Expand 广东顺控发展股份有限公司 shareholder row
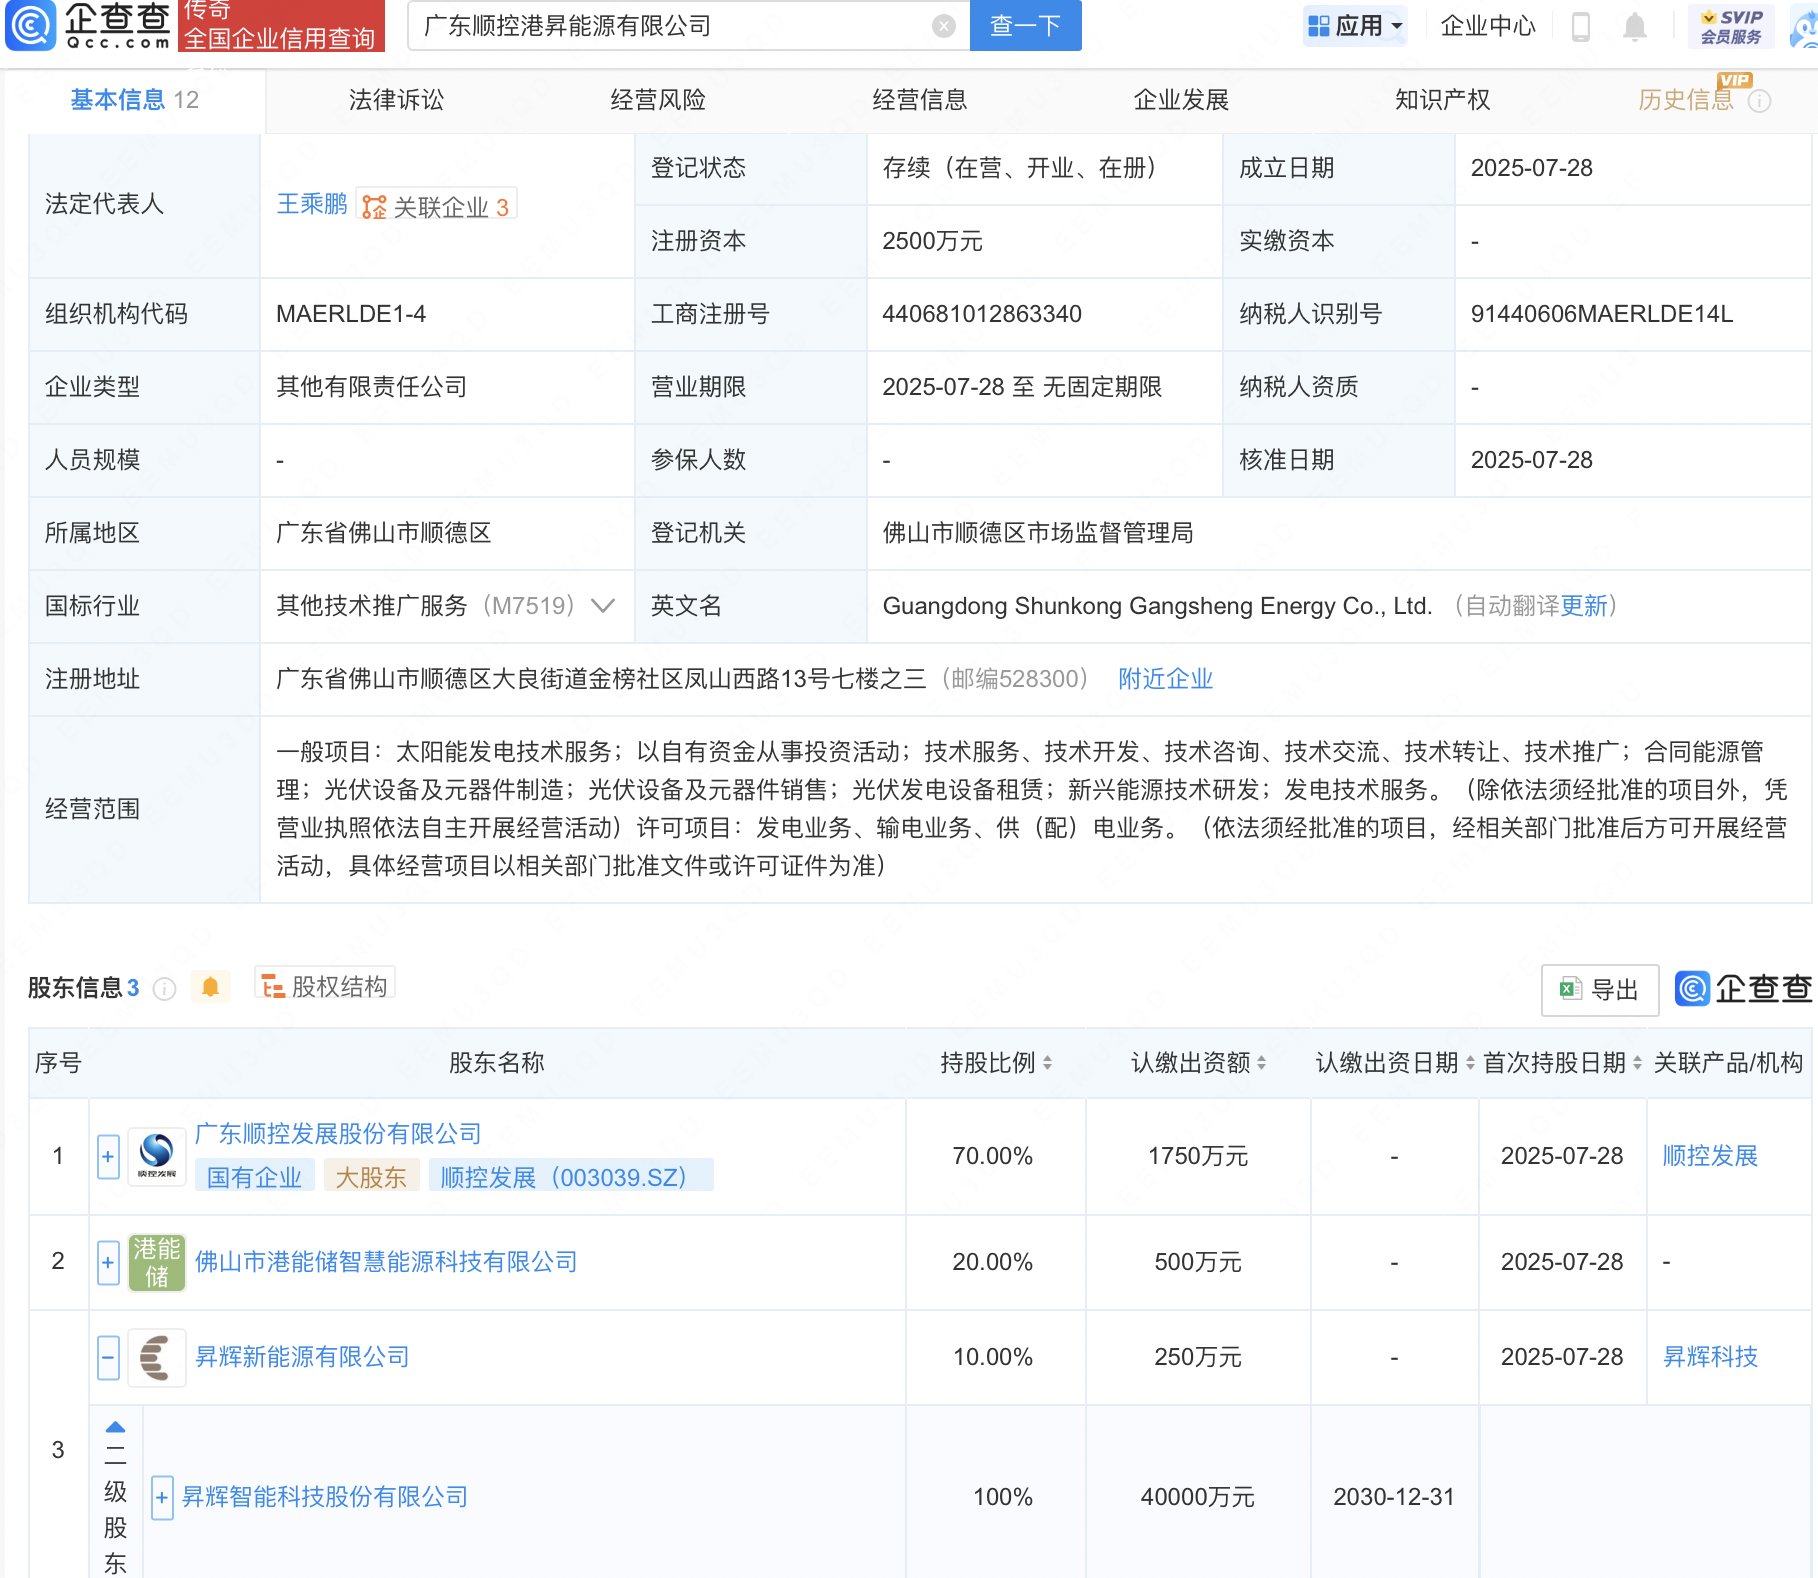This screenshot has height=1578, width=1818. click(109, 1157)
